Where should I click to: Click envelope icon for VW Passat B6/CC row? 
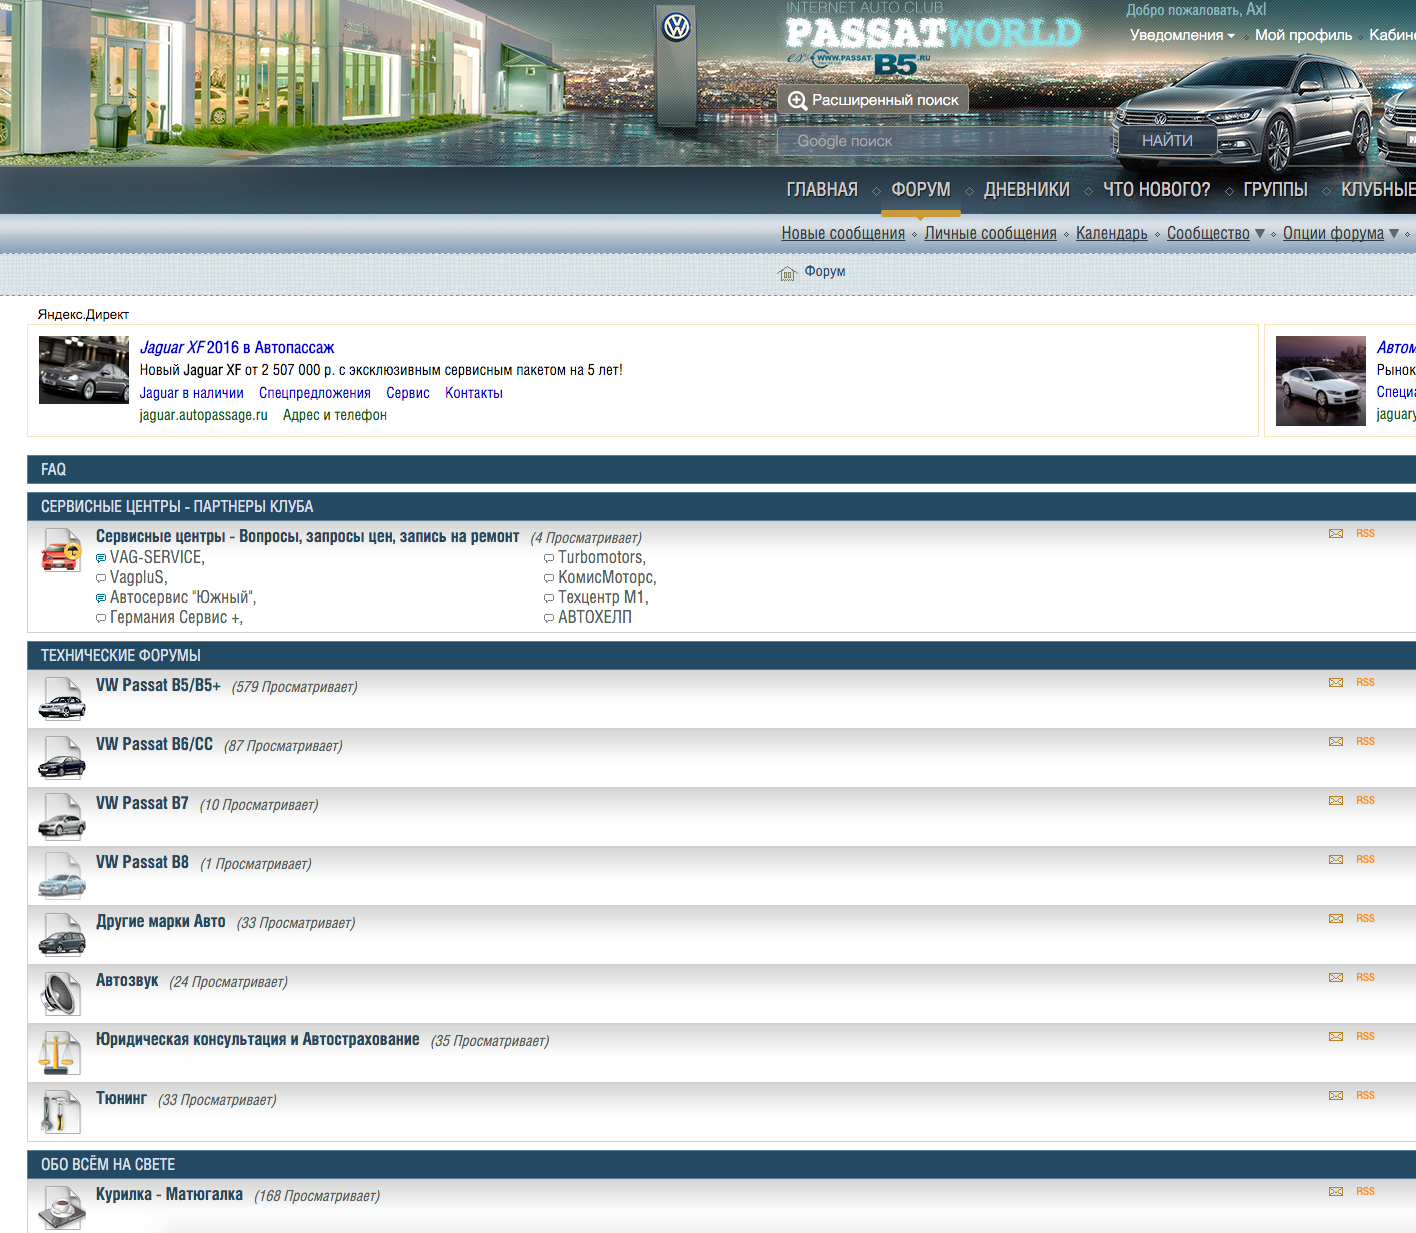1335,742
